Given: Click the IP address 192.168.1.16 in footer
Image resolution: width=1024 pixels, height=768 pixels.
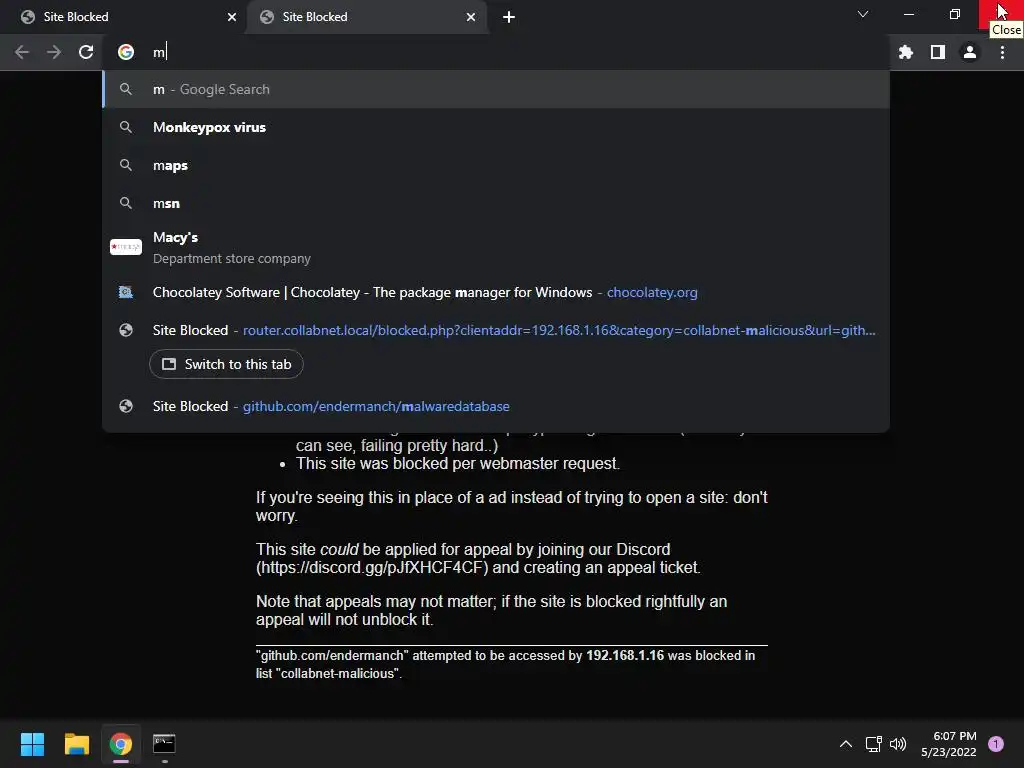Looking at the screenshot, I should point(624,656).
